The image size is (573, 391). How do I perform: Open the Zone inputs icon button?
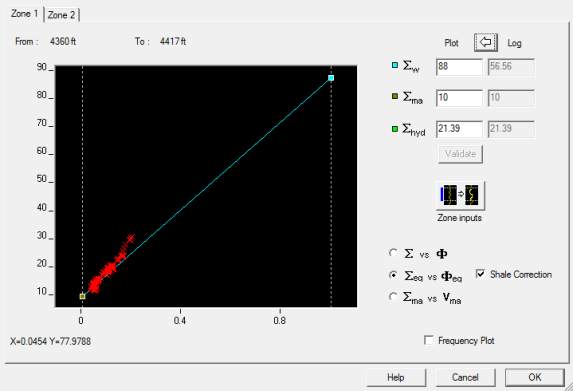[460, 196]
